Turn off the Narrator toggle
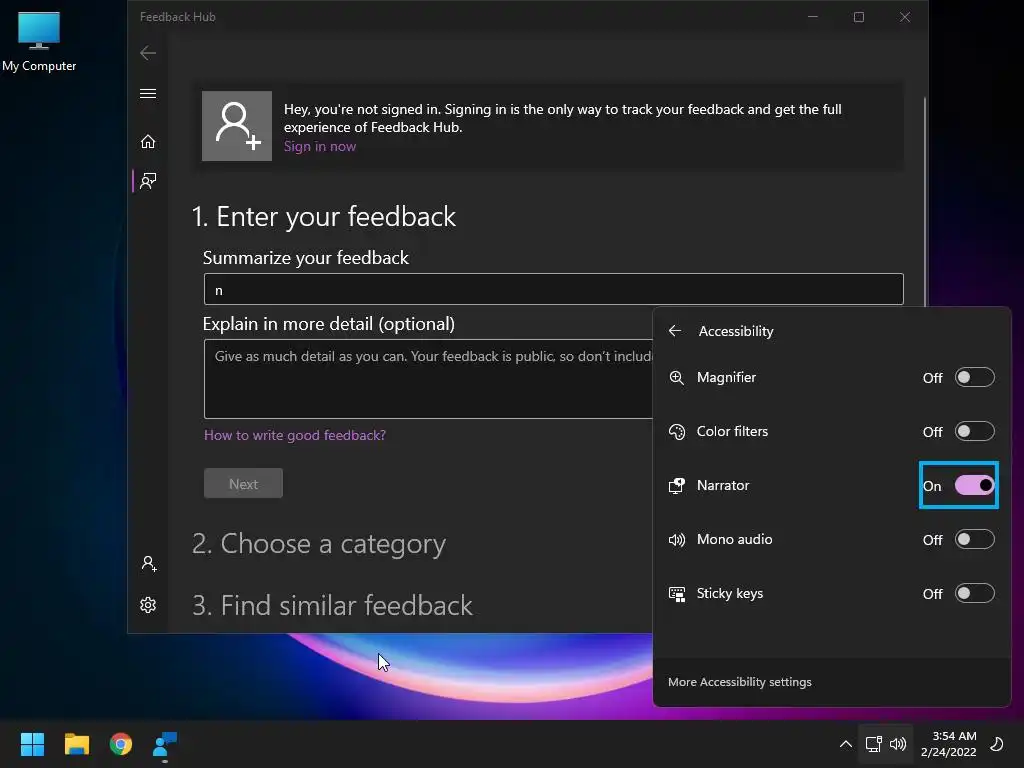This screenshot has height=768, width=1024. 974,485
